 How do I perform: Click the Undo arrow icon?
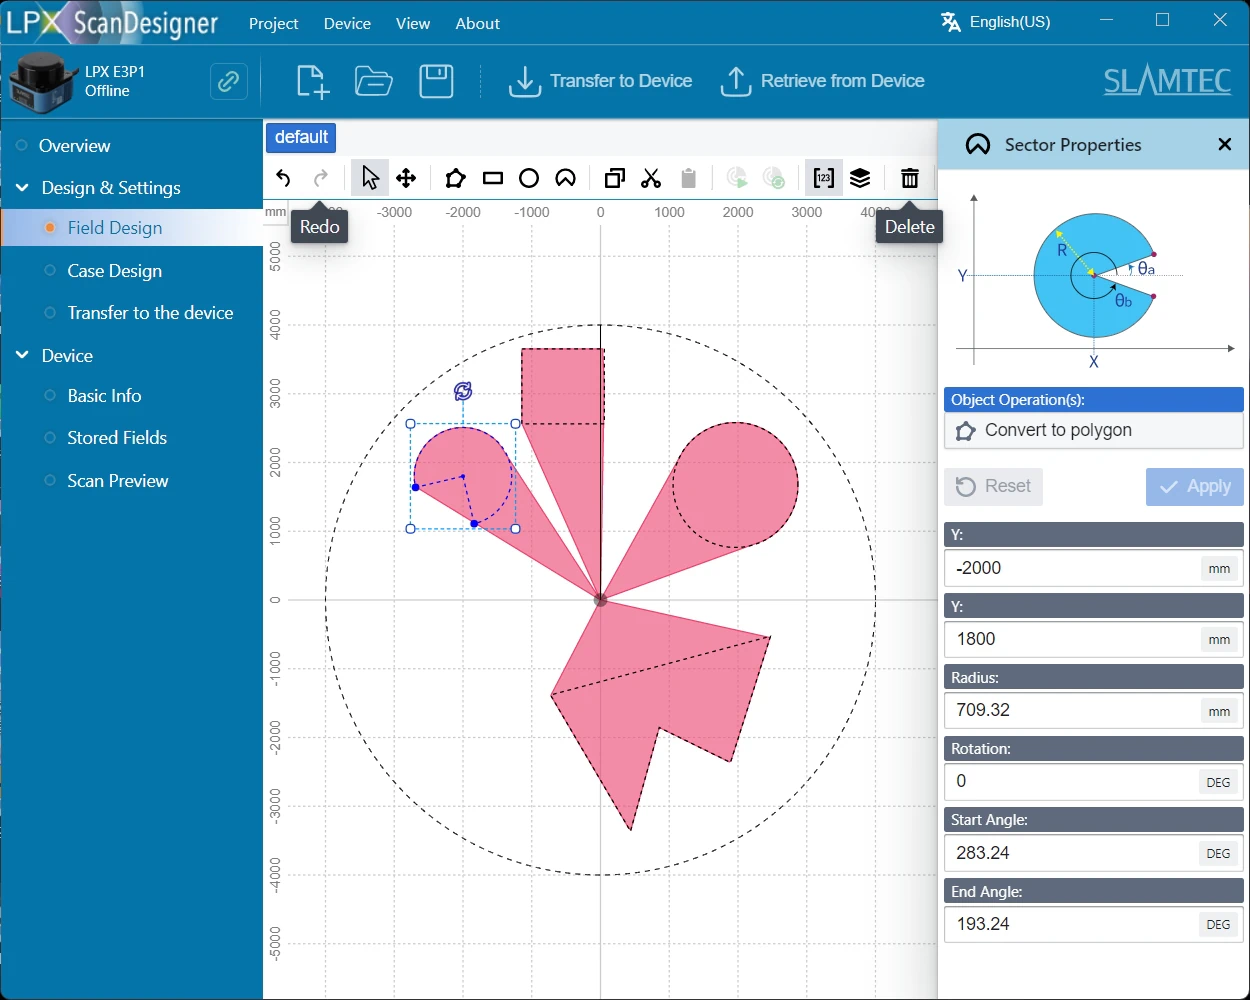283,178
